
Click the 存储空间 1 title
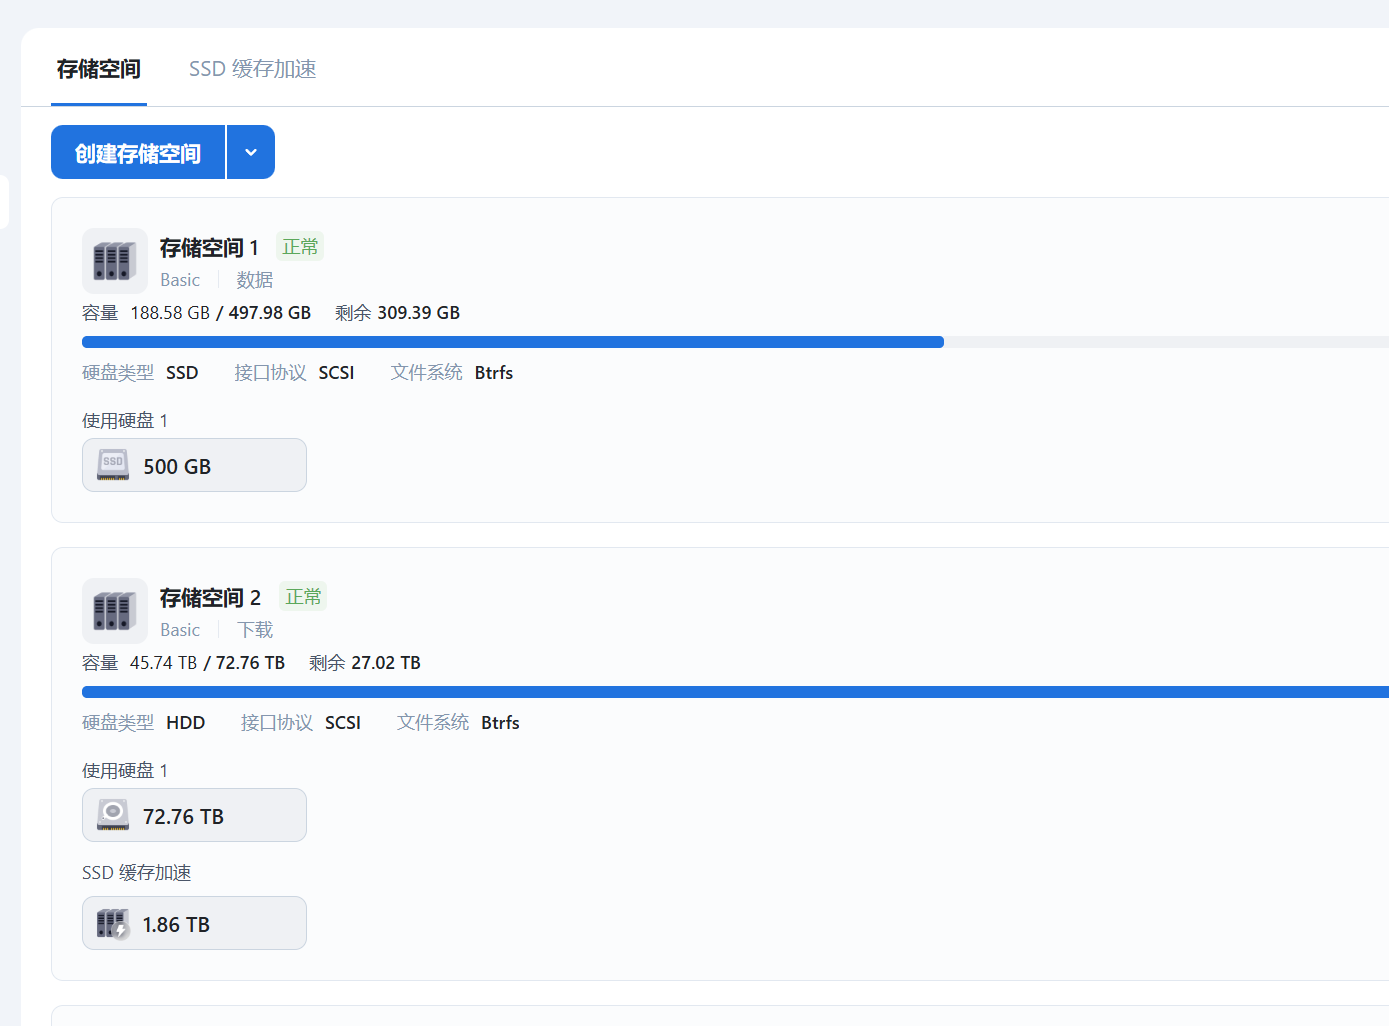209,248
